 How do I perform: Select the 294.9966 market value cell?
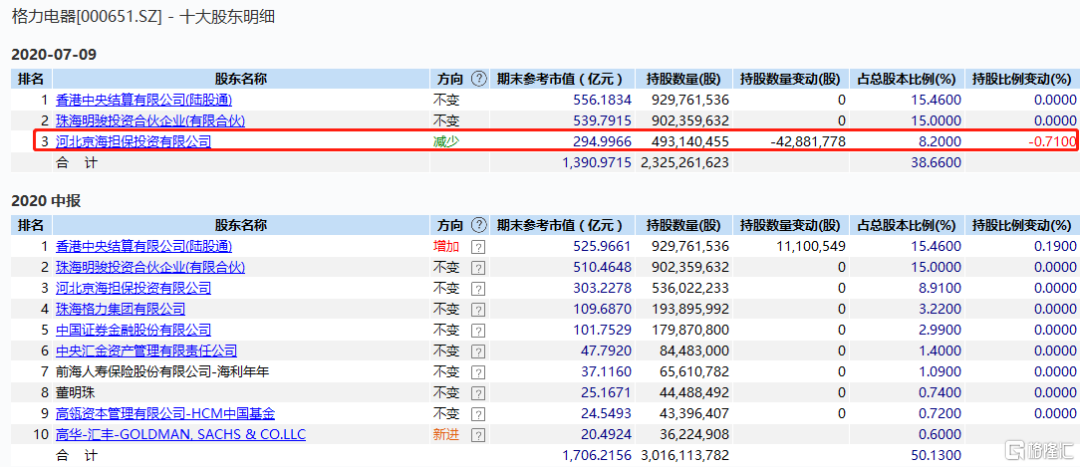tap(602, 142)
